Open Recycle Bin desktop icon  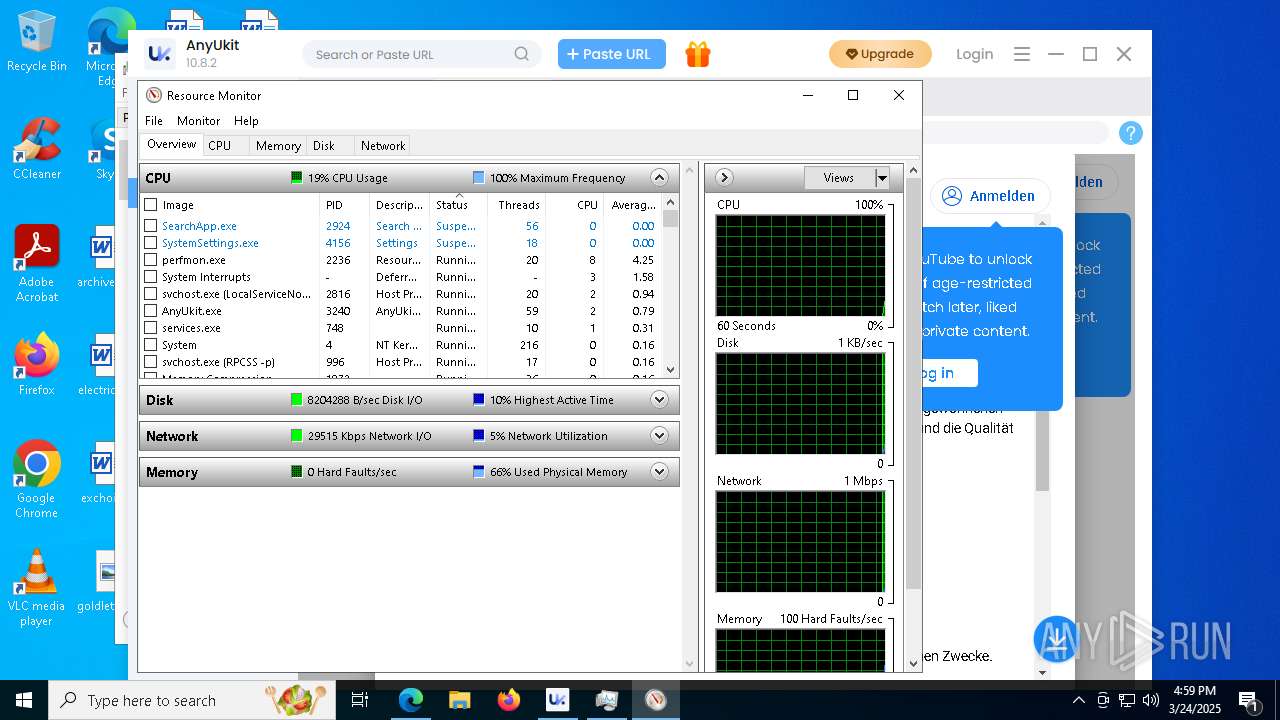click(36, 41)
